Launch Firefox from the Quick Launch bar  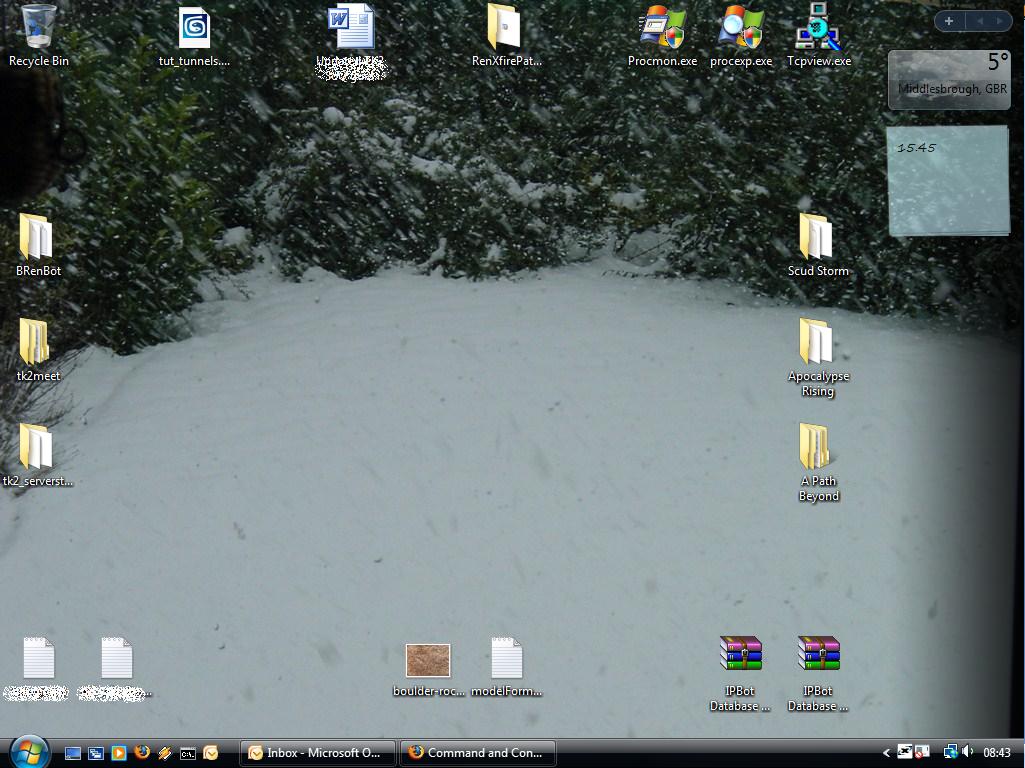[142, 753]
